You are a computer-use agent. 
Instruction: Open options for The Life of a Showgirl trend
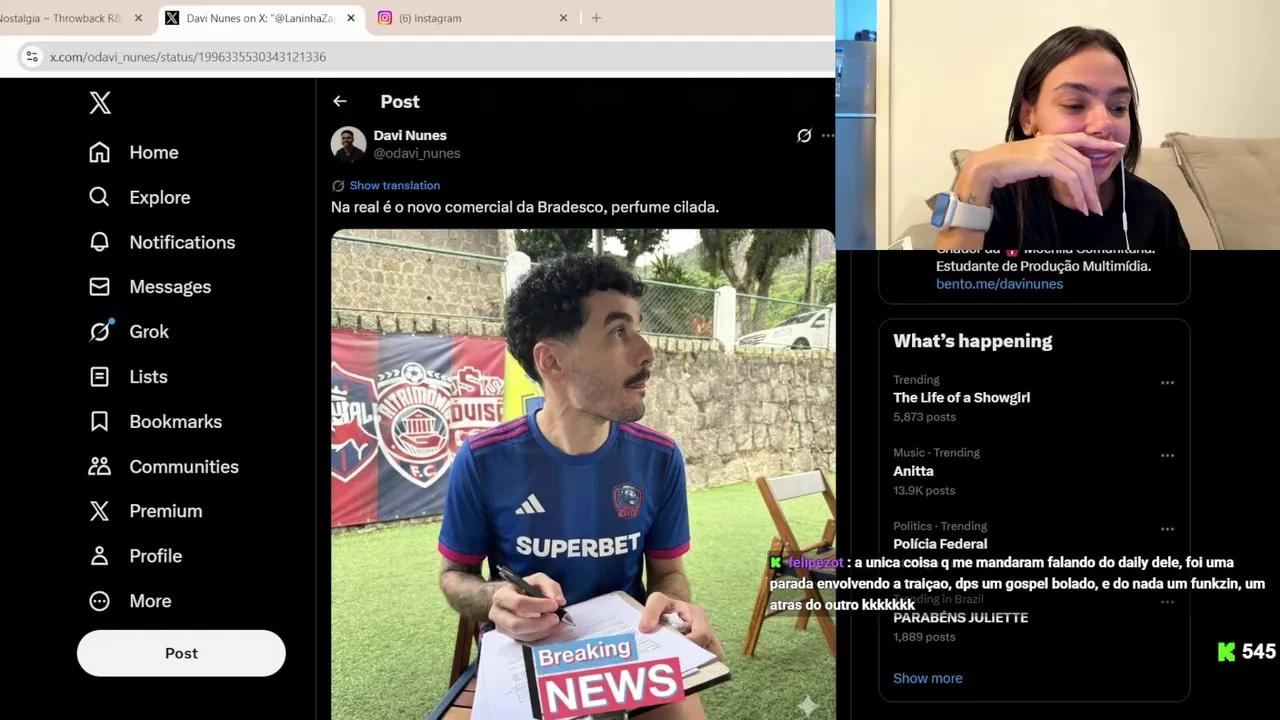(x=1167, y=383)
